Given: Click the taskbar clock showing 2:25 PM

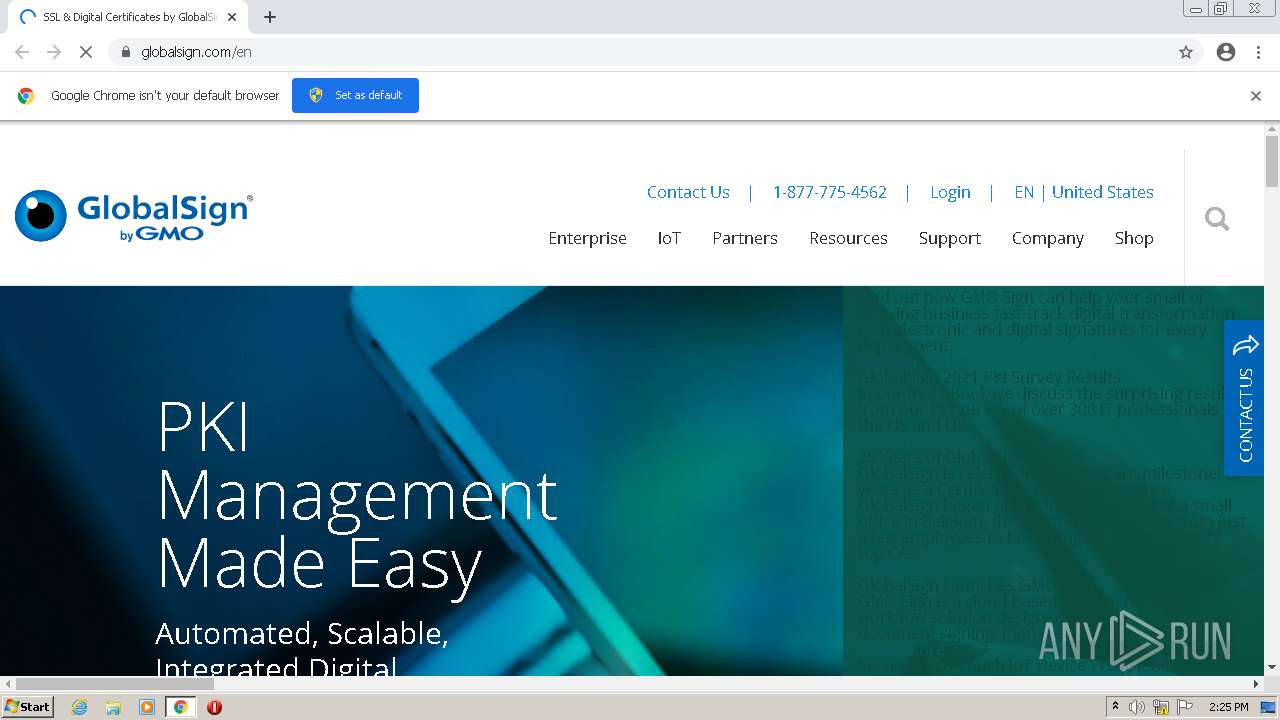Looking at the screenshot, I should pyautogui.click(x=1228, y=707).
